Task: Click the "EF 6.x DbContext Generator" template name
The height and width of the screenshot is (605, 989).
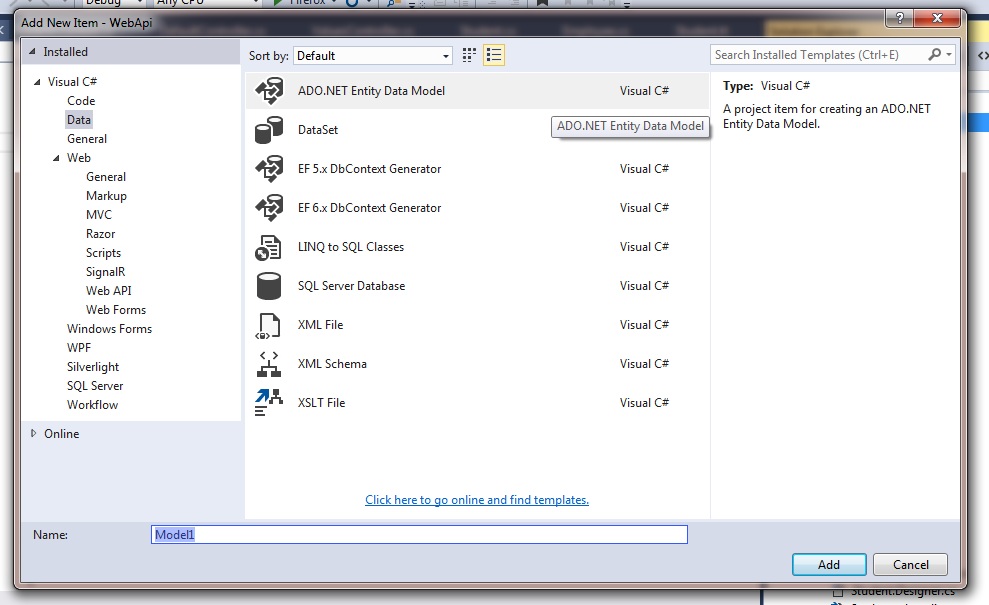Action: coord(369,208)
